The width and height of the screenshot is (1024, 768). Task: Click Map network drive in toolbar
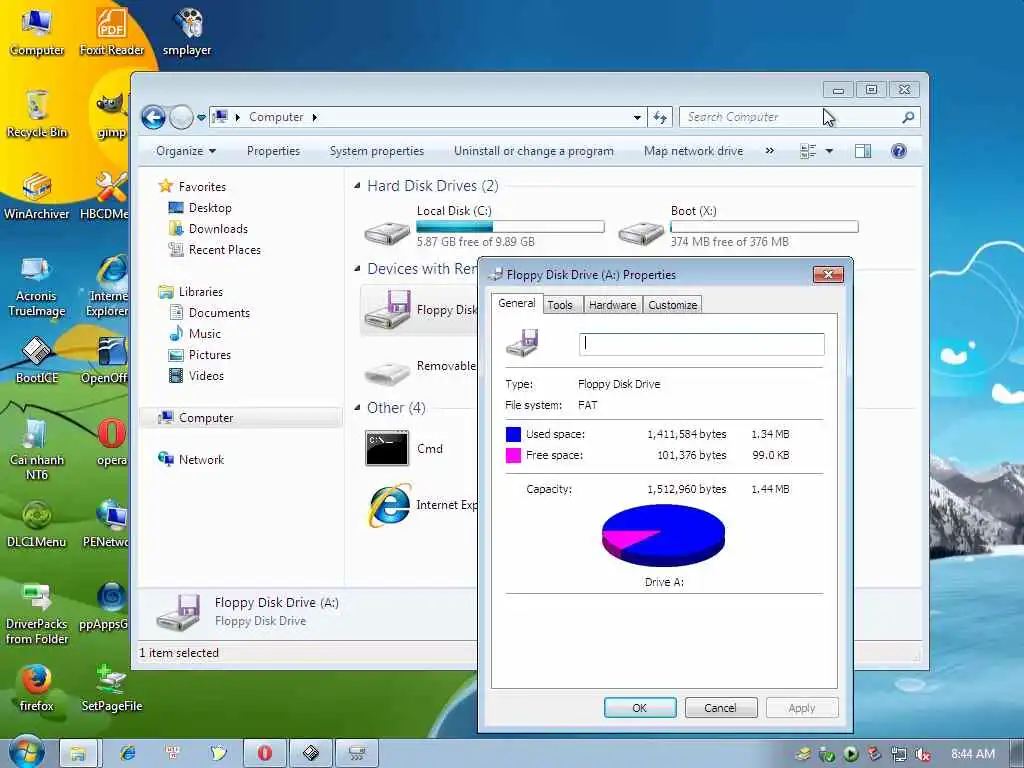(x=694, y=151)
